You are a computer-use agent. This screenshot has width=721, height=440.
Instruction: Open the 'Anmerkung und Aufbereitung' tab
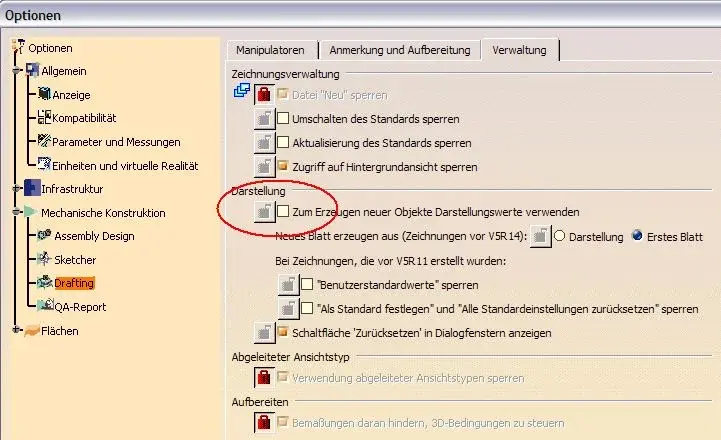click(x=399, y=49)
